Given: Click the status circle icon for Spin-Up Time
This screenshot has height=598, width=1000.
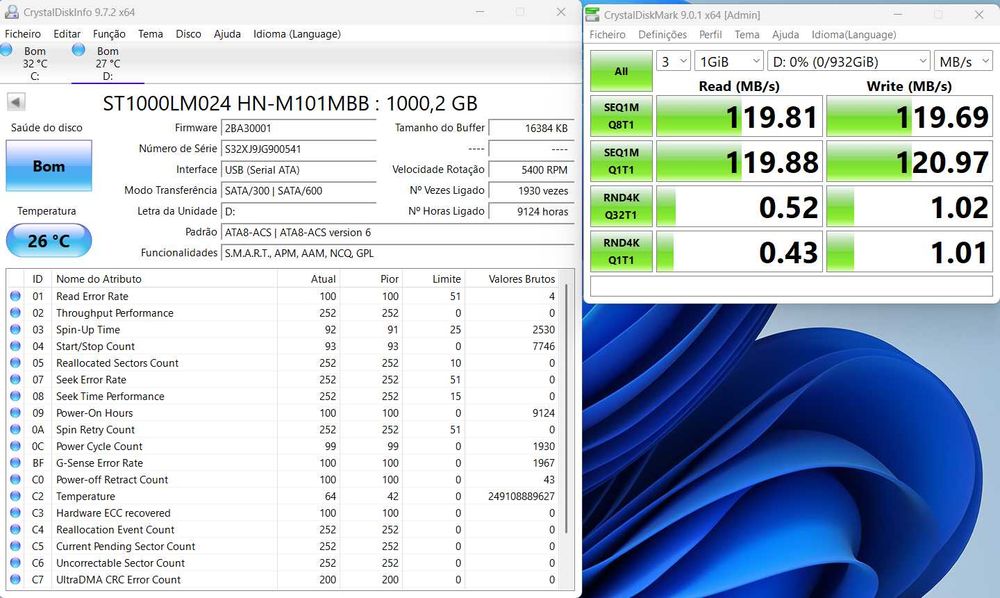Looking at the screenshot, I should tap(15, 329).
